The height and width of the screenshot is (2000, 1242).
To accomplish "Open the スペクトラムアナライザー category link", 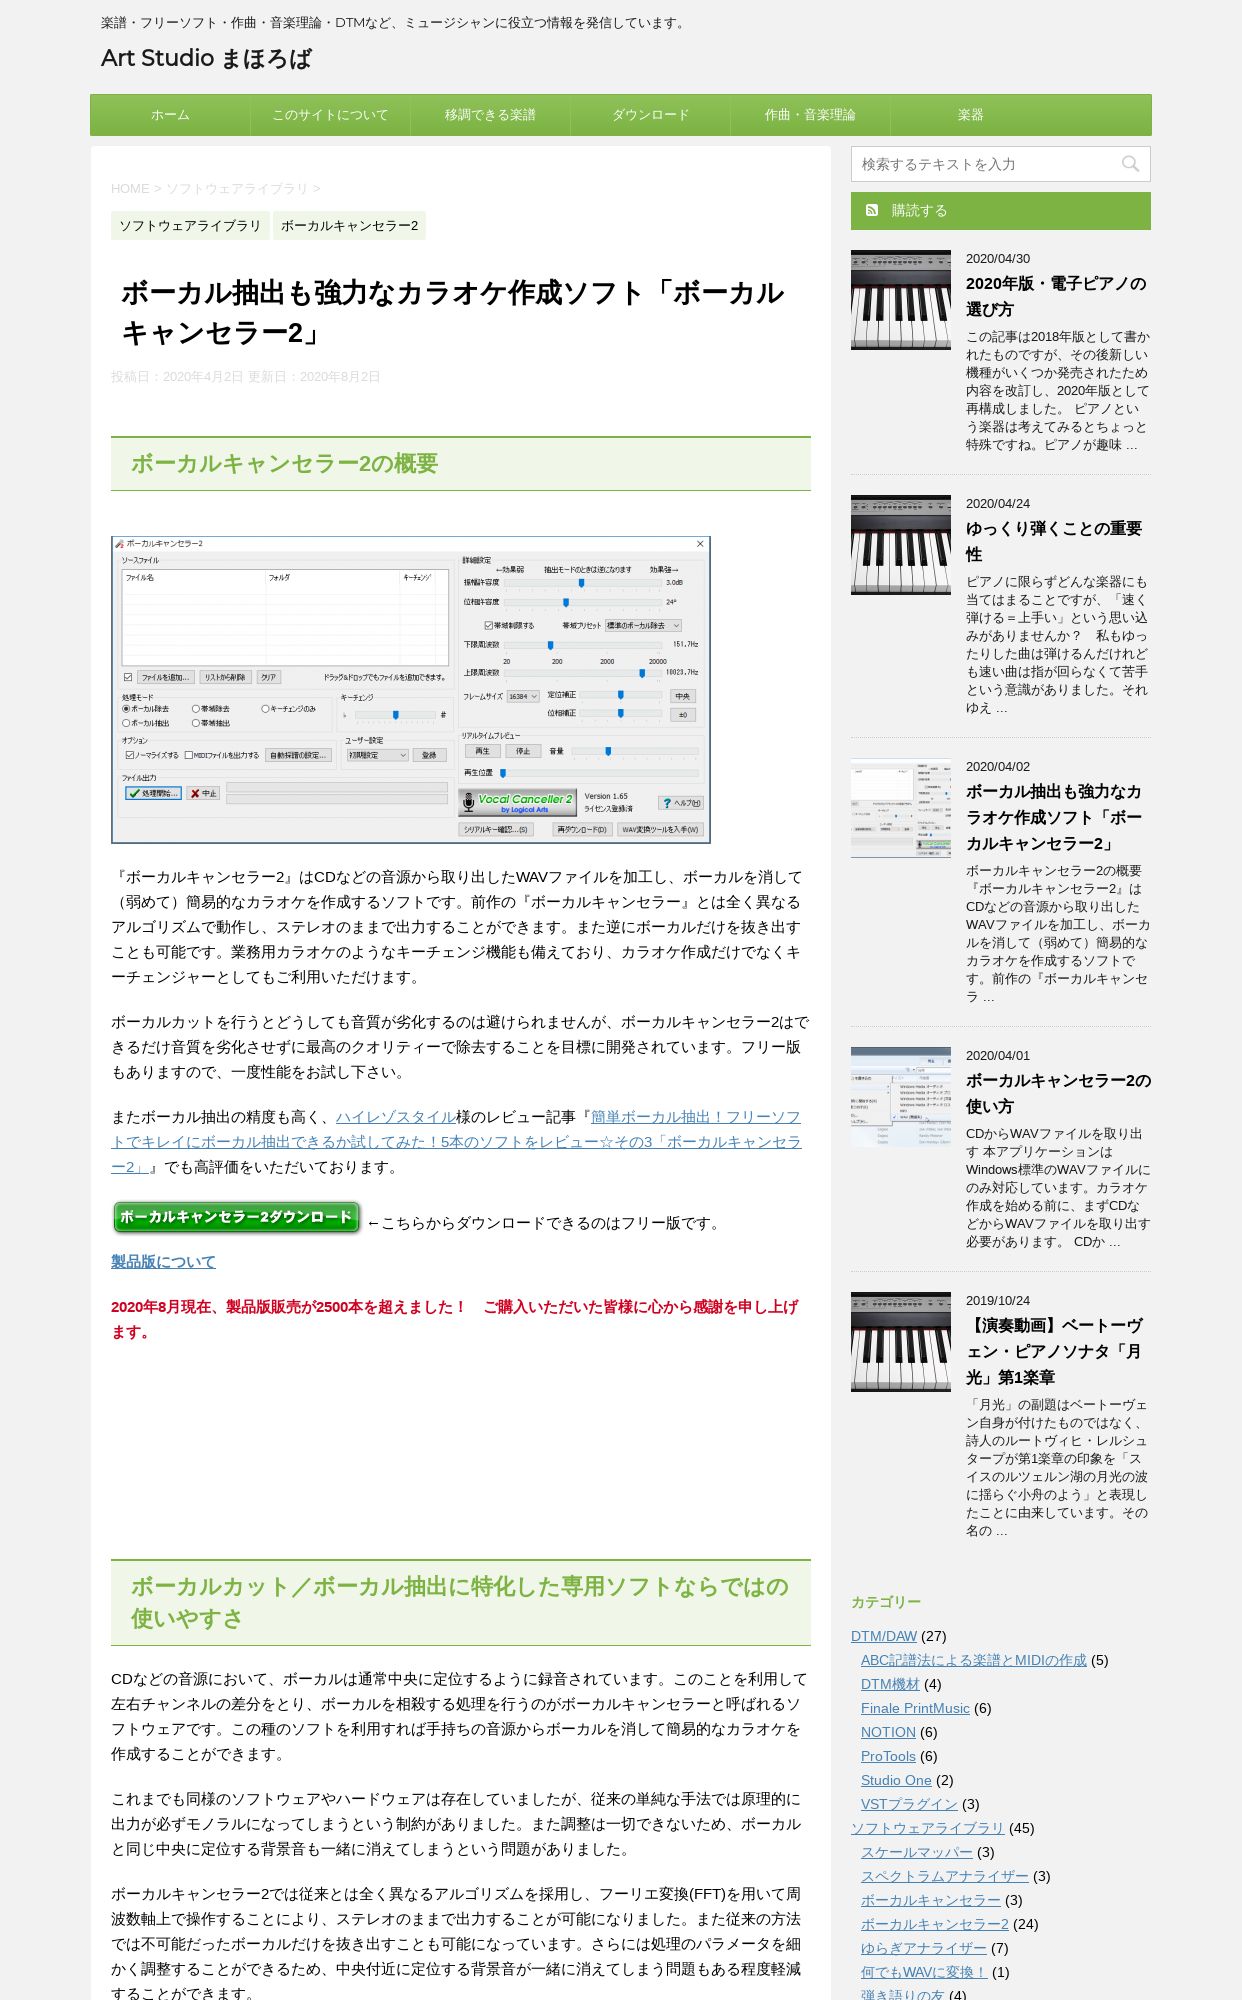I will 945,1876.
